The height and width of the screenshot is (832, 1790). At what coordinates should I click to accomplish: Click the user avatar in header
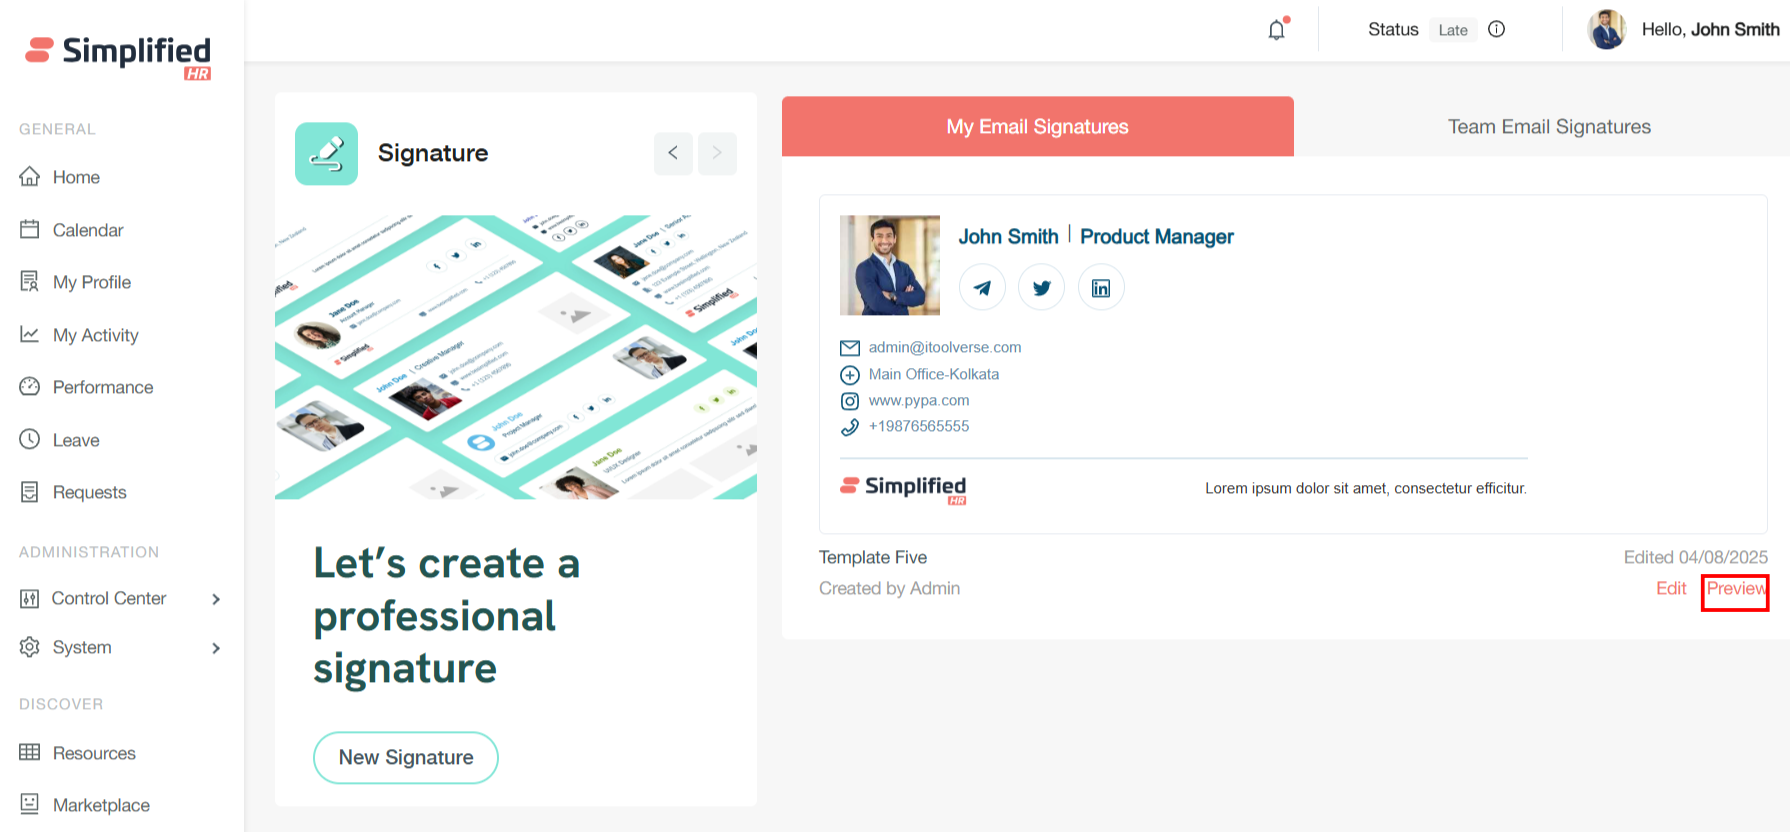click(x=1606, y=30)
